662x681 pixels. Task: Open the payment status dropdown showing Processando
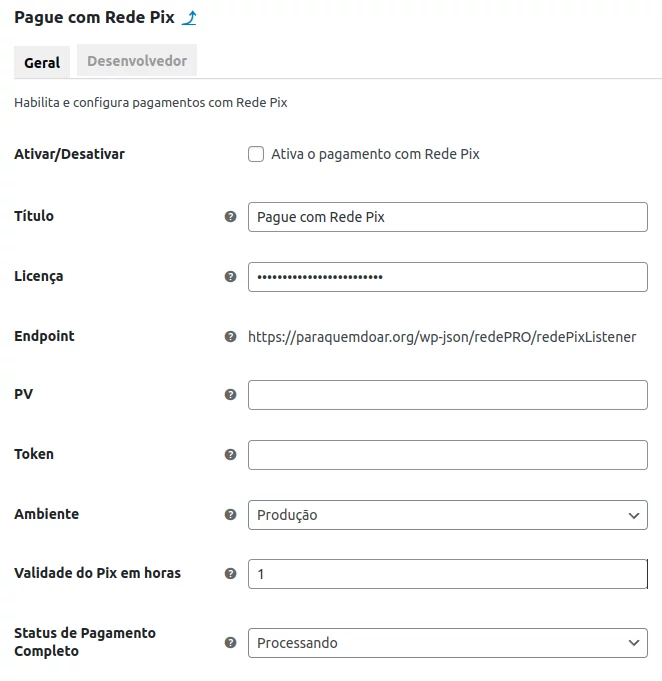click(x=447, y=643)
